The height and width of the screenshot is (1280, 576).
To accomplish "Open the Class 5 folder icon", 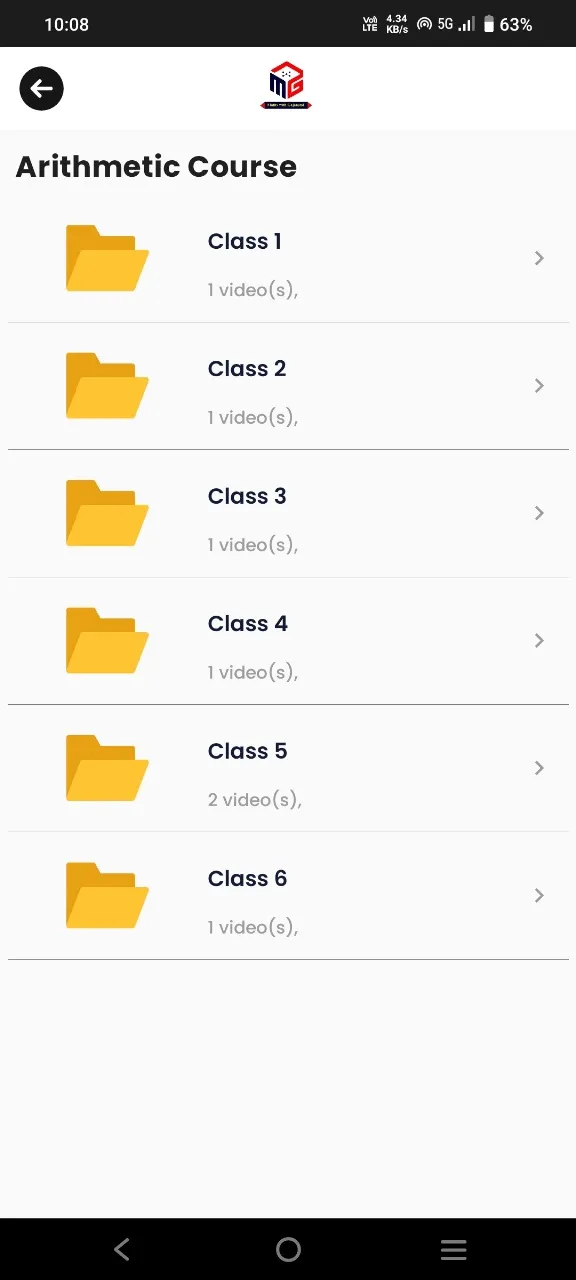I will click(x=107, y=768).
